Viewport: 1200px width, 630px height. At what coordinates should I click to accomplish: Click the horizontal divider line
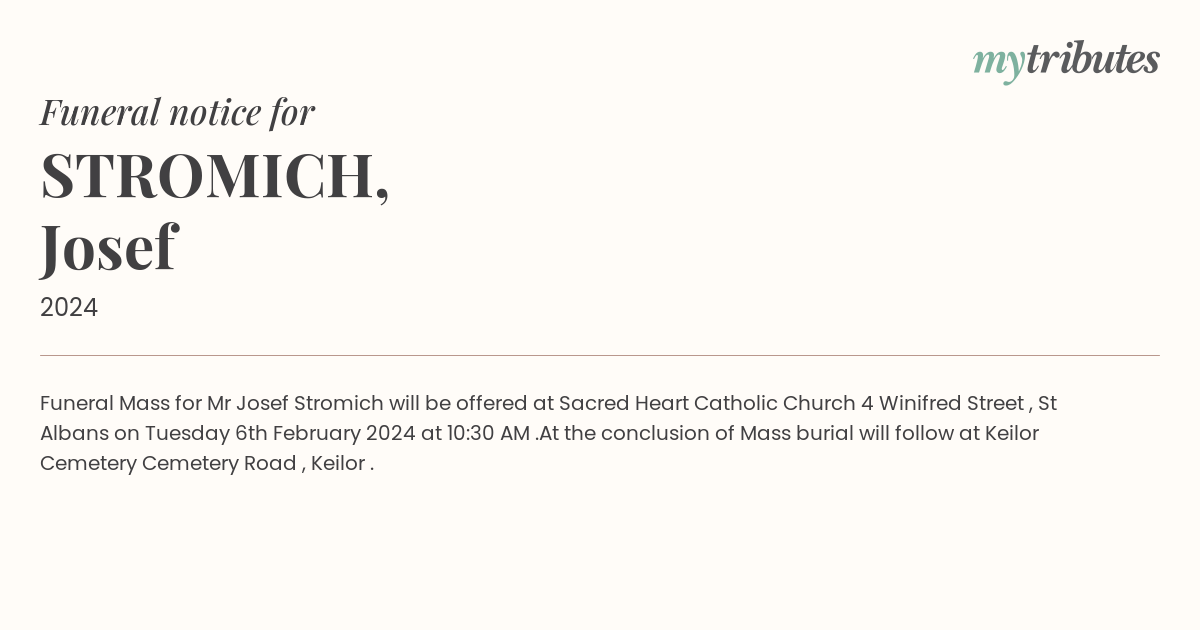pos(600,355)
